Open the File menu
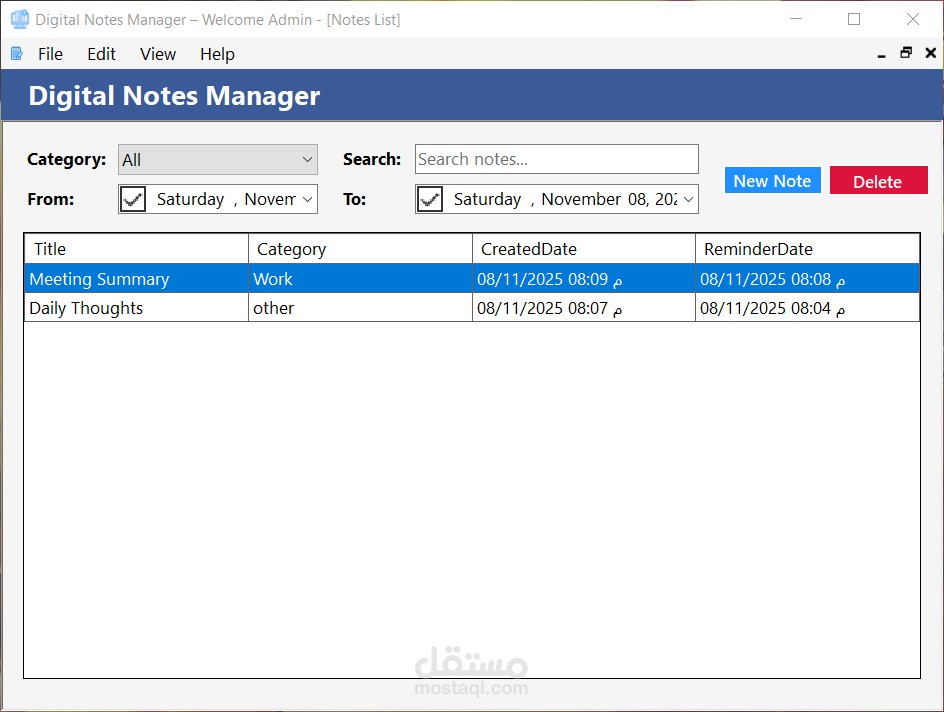 (x=50, y=54)
